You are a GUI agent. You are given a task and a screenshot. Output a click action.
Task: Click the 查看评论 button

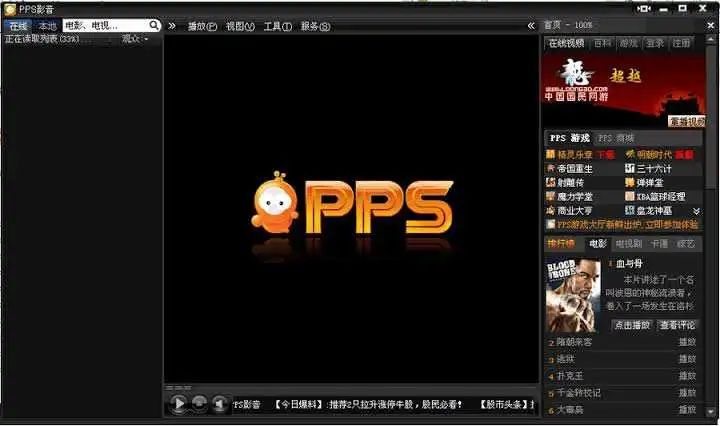(x=677, y=325)
